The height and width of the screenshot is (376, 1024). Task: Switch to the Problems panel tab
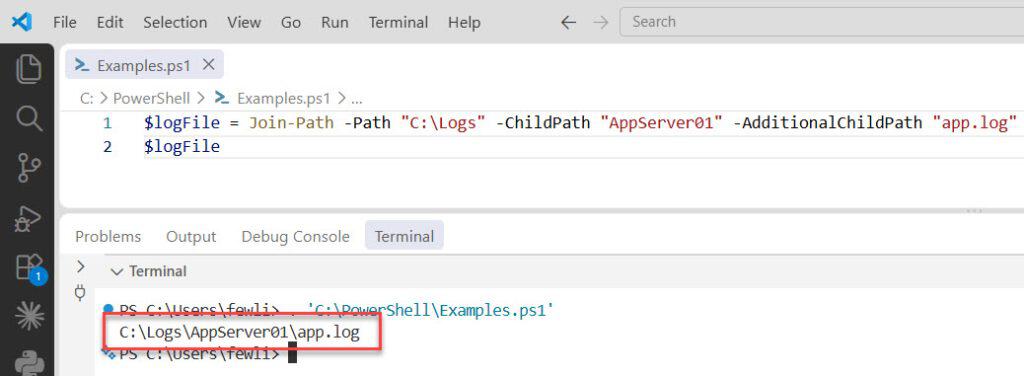108,236
